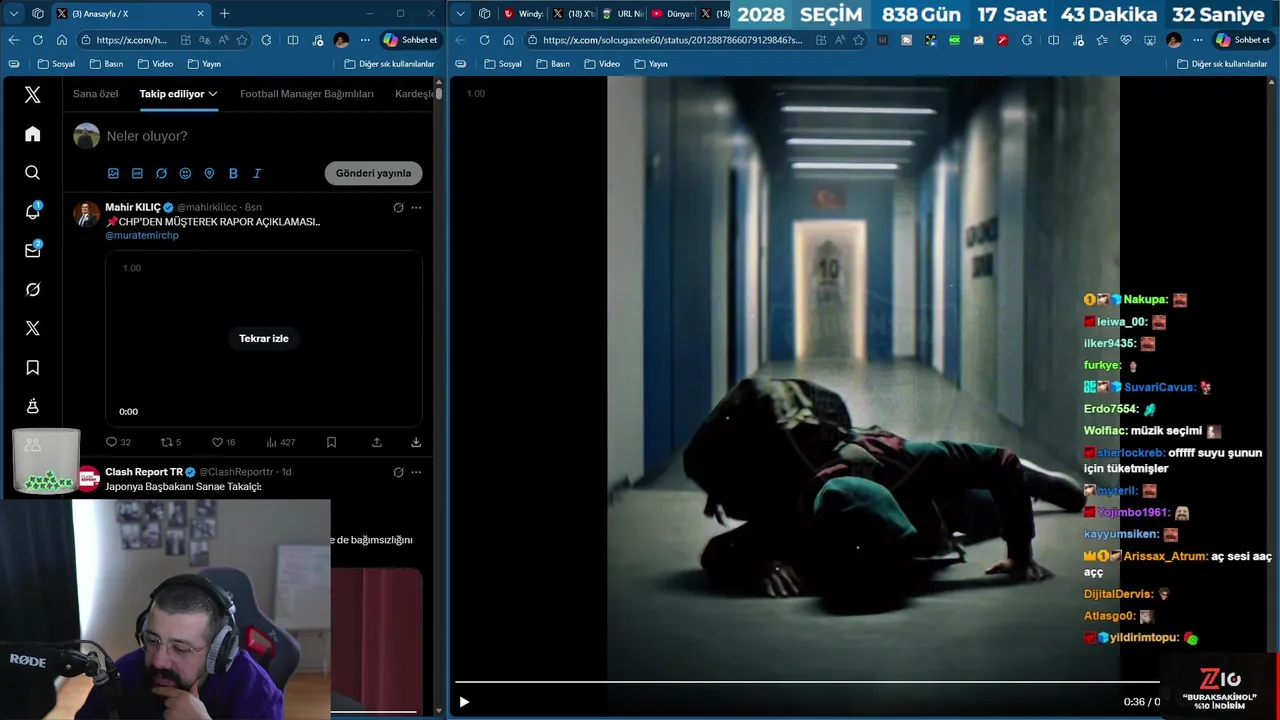Open settings ellipsis menu in left browser
Viewport: 1280px width, 720px height.
(364, 40)
